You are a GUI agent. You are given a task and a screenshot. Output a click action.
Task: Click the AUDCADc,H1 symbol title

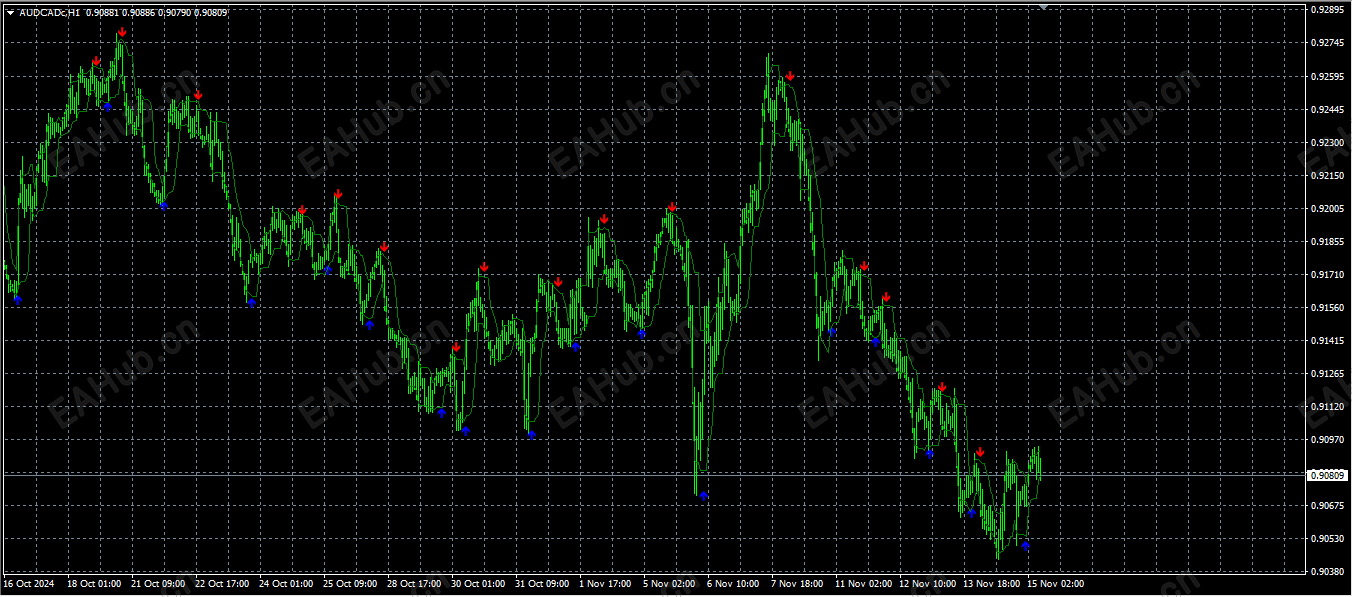coord(49,13)
